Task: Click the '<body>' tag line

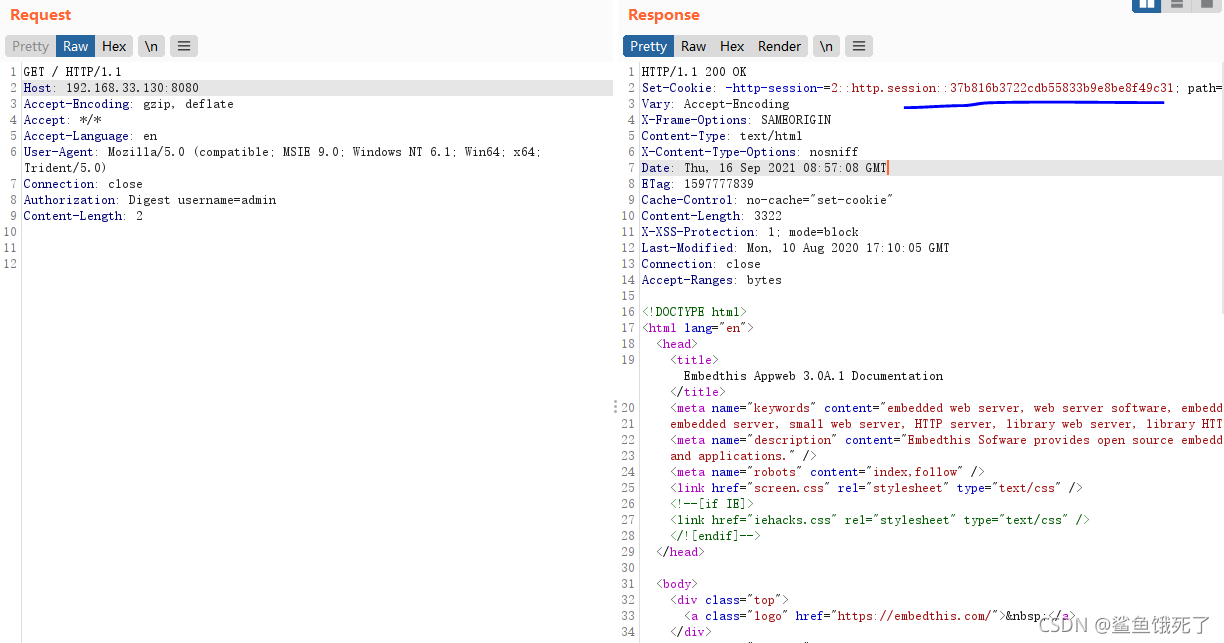Action: 677,584
